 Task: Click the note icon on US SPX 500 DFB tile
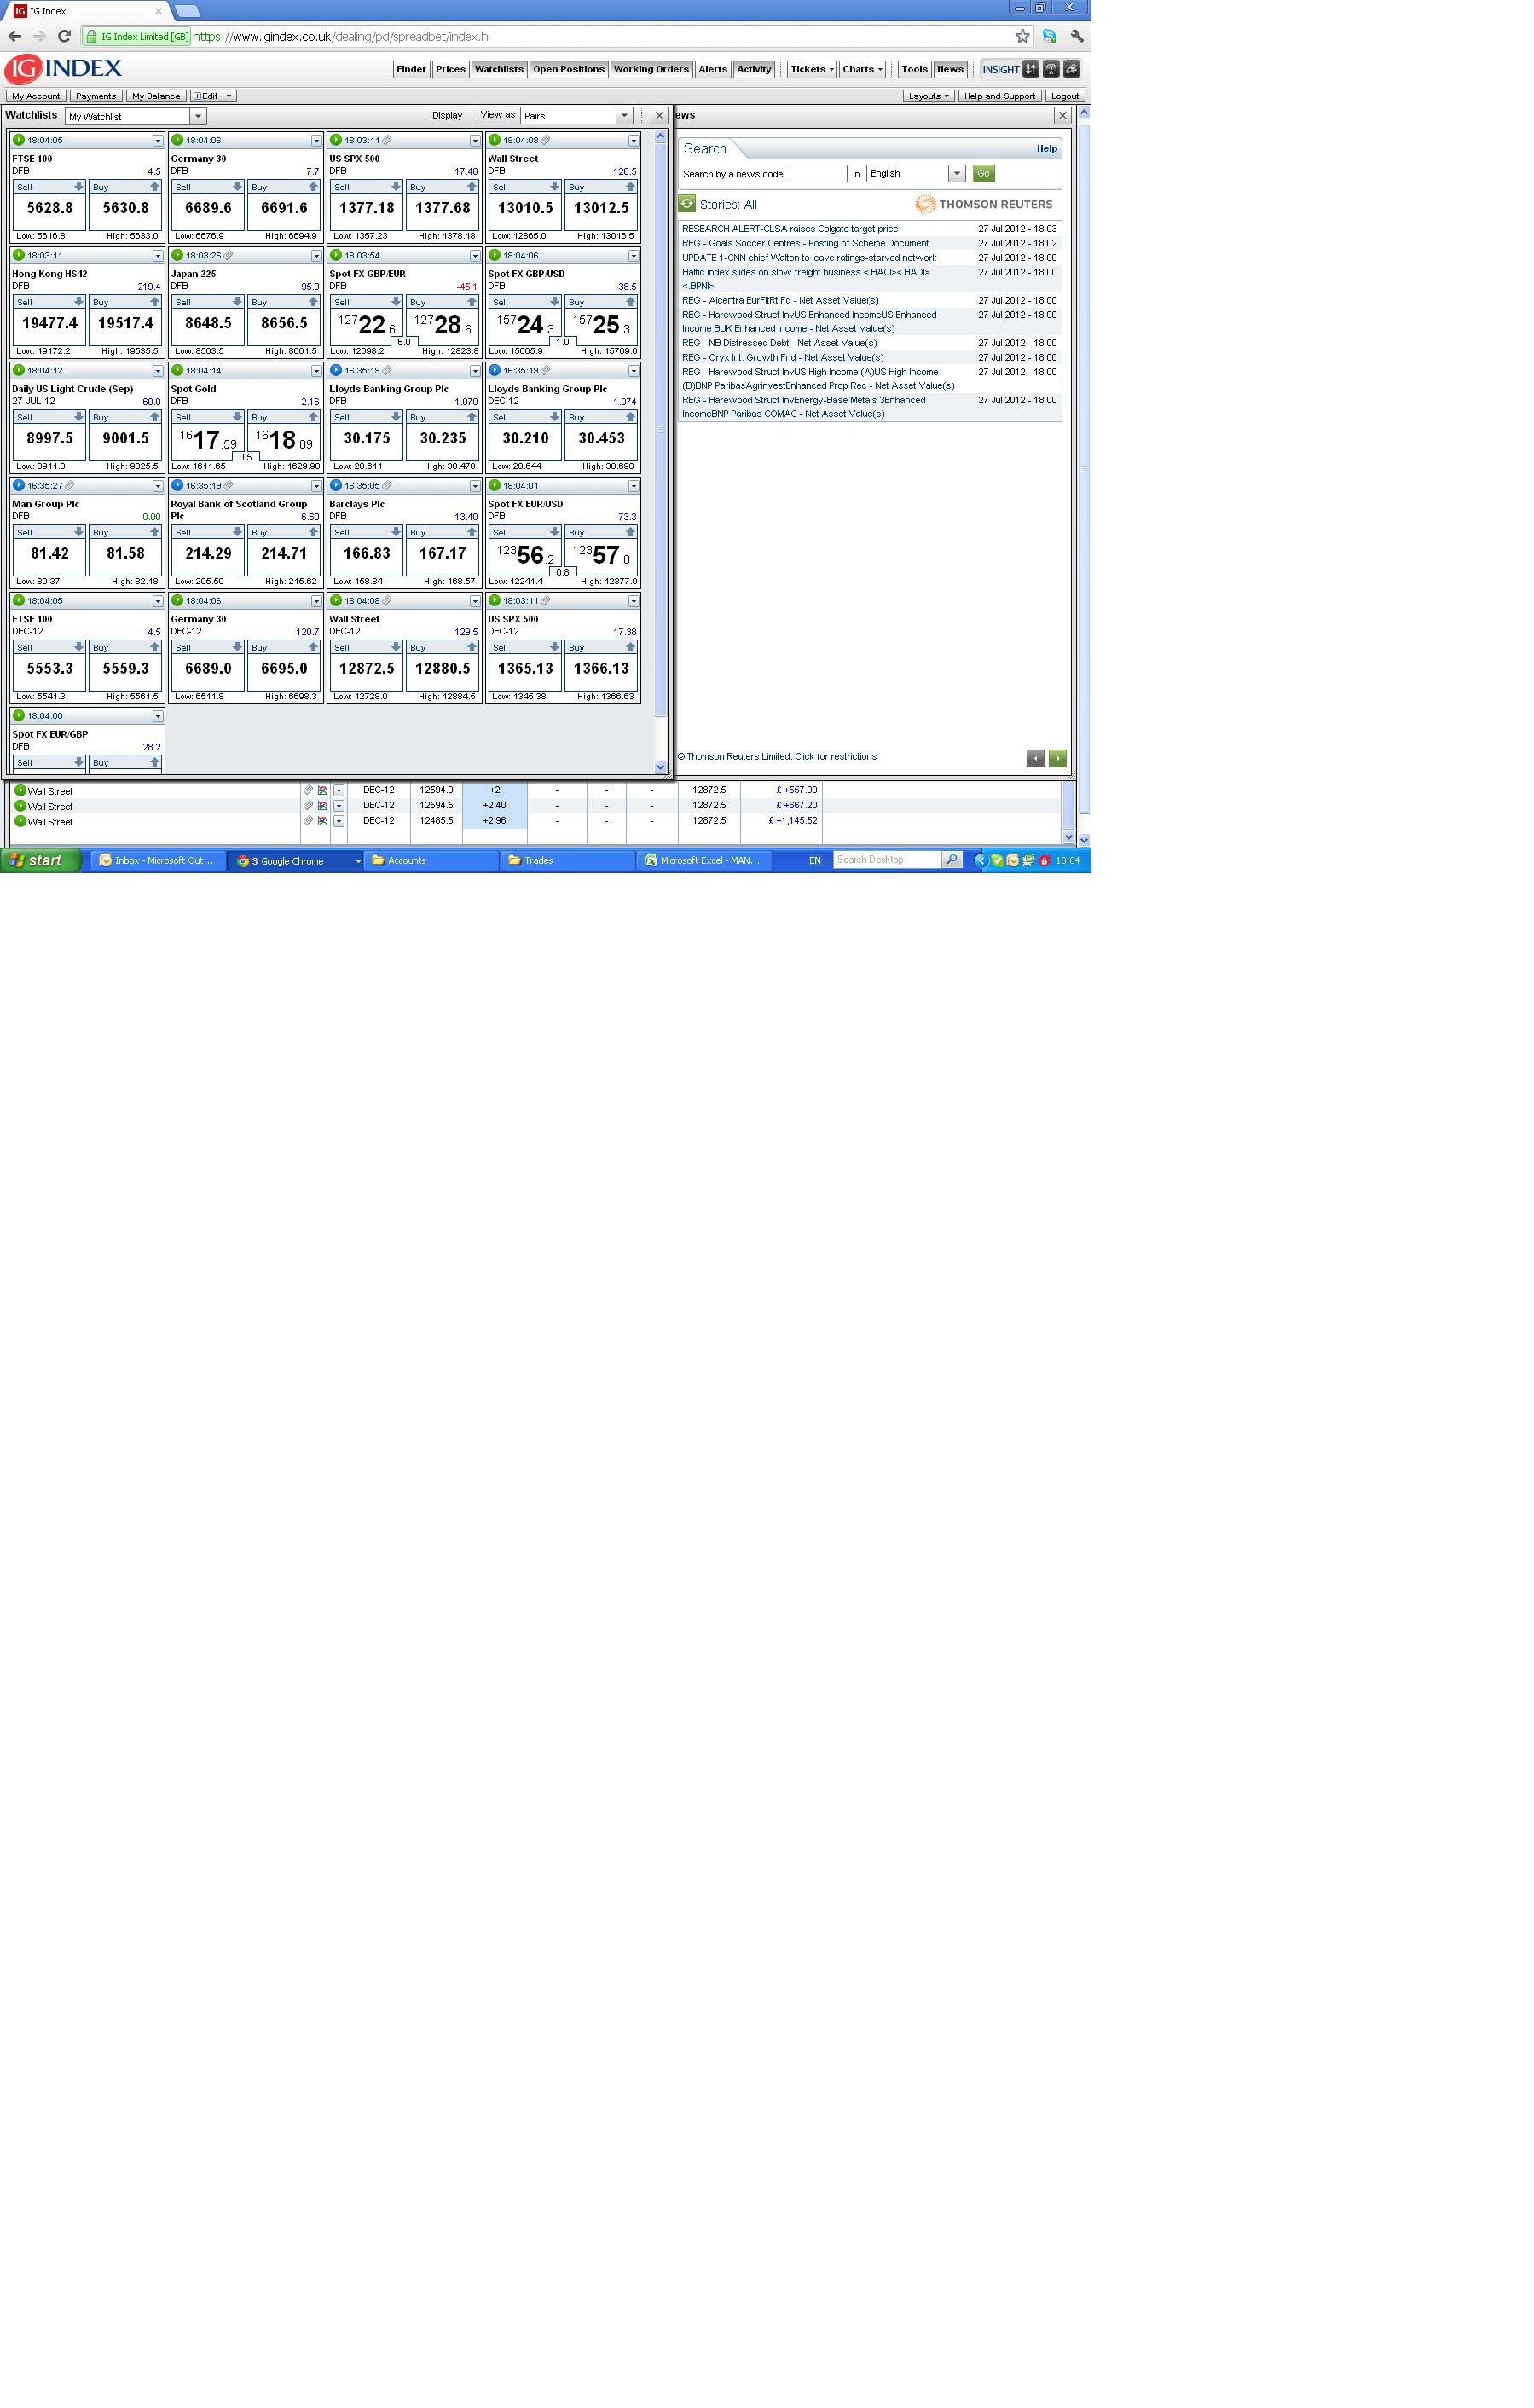[388, 140]
